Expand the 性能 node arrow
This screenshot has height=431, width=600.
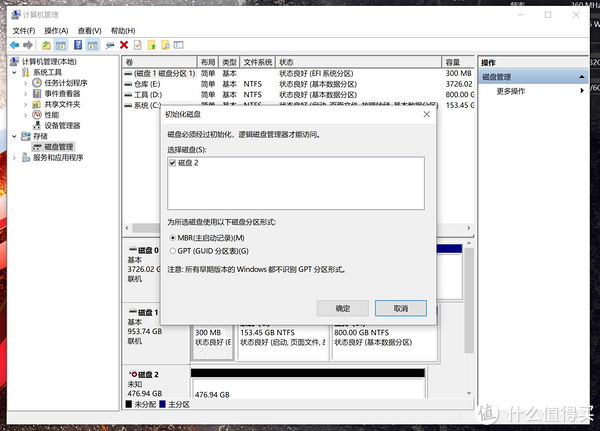pos(25,115)
